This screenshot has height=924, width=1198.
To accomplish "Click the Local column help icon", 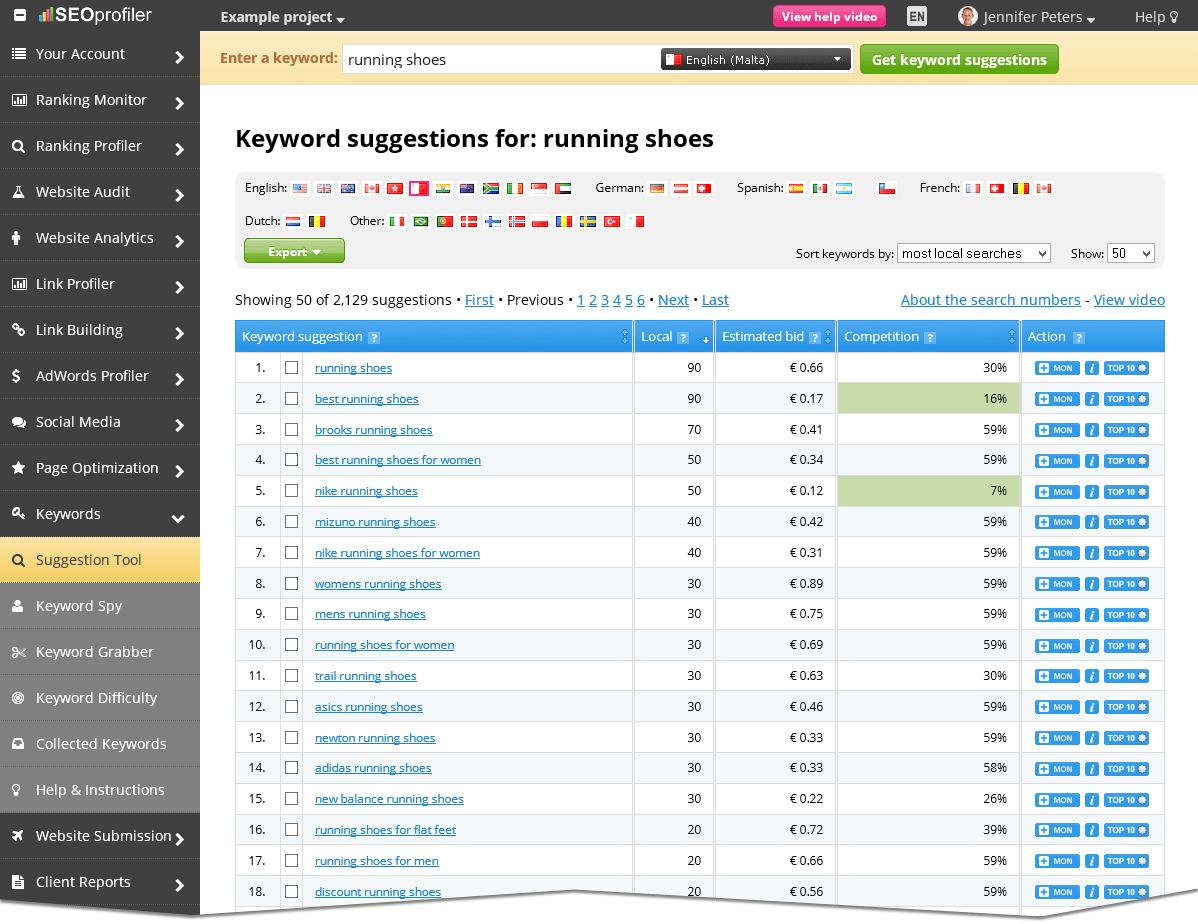I will click(x=682, y=337).
